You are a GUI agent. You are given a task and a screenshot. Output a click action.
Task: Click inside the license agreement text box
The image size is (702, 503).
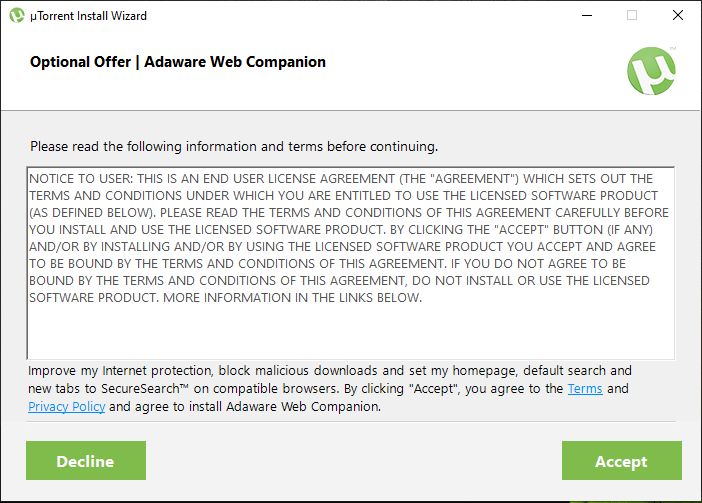pyautogui.click(x=351, y=263)
